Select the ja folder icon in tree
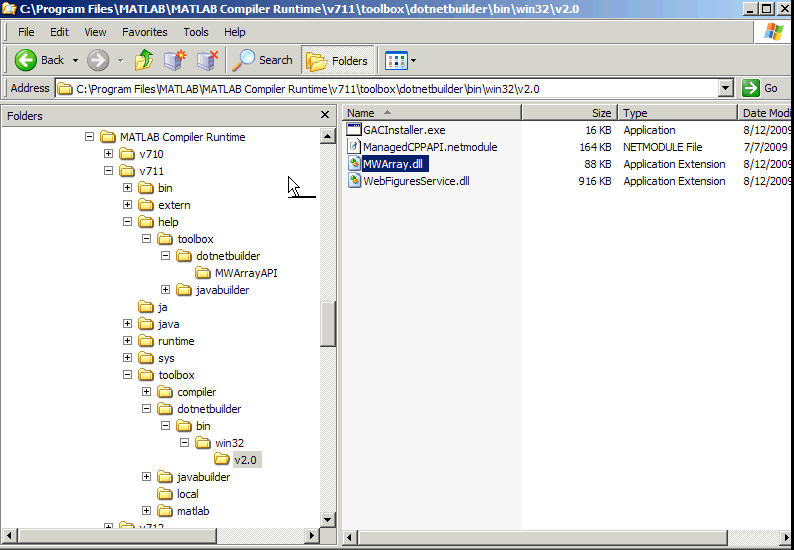Viewport: 794px width, 550px height. (146, 307)
